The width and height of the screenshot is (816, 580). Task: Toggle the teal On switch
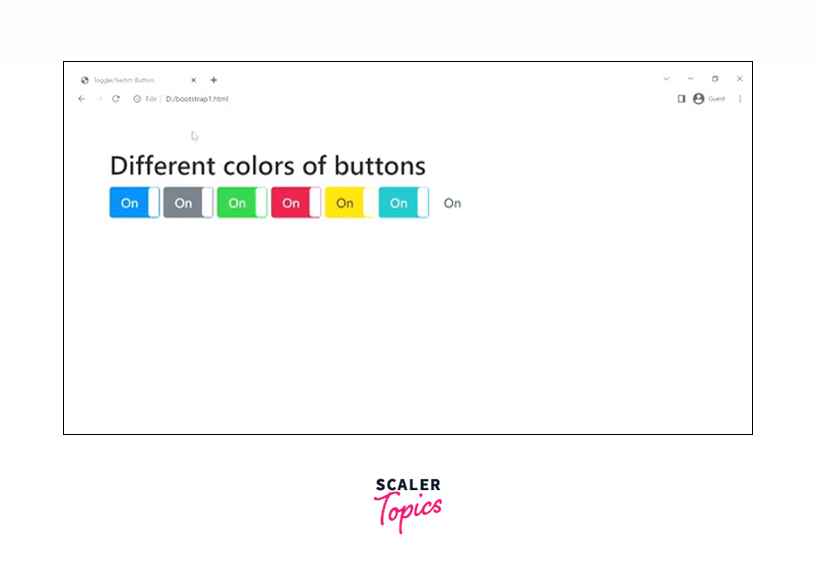pos(404,203)
